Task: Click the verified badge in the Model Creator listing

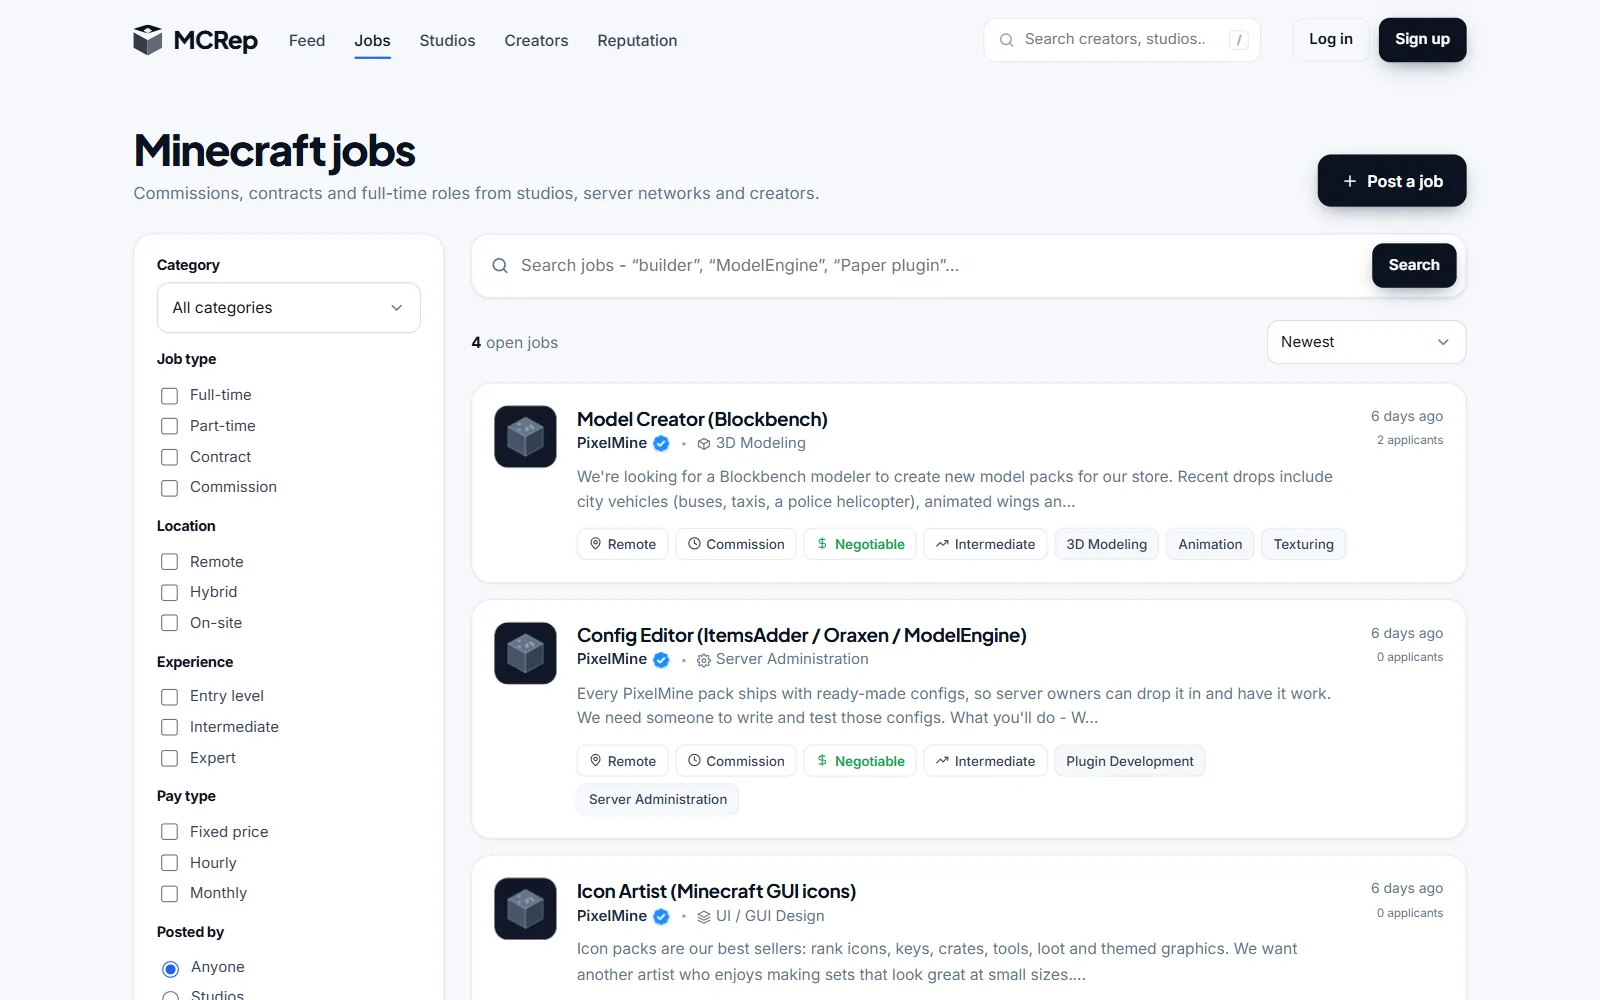Action: [661, 443]
